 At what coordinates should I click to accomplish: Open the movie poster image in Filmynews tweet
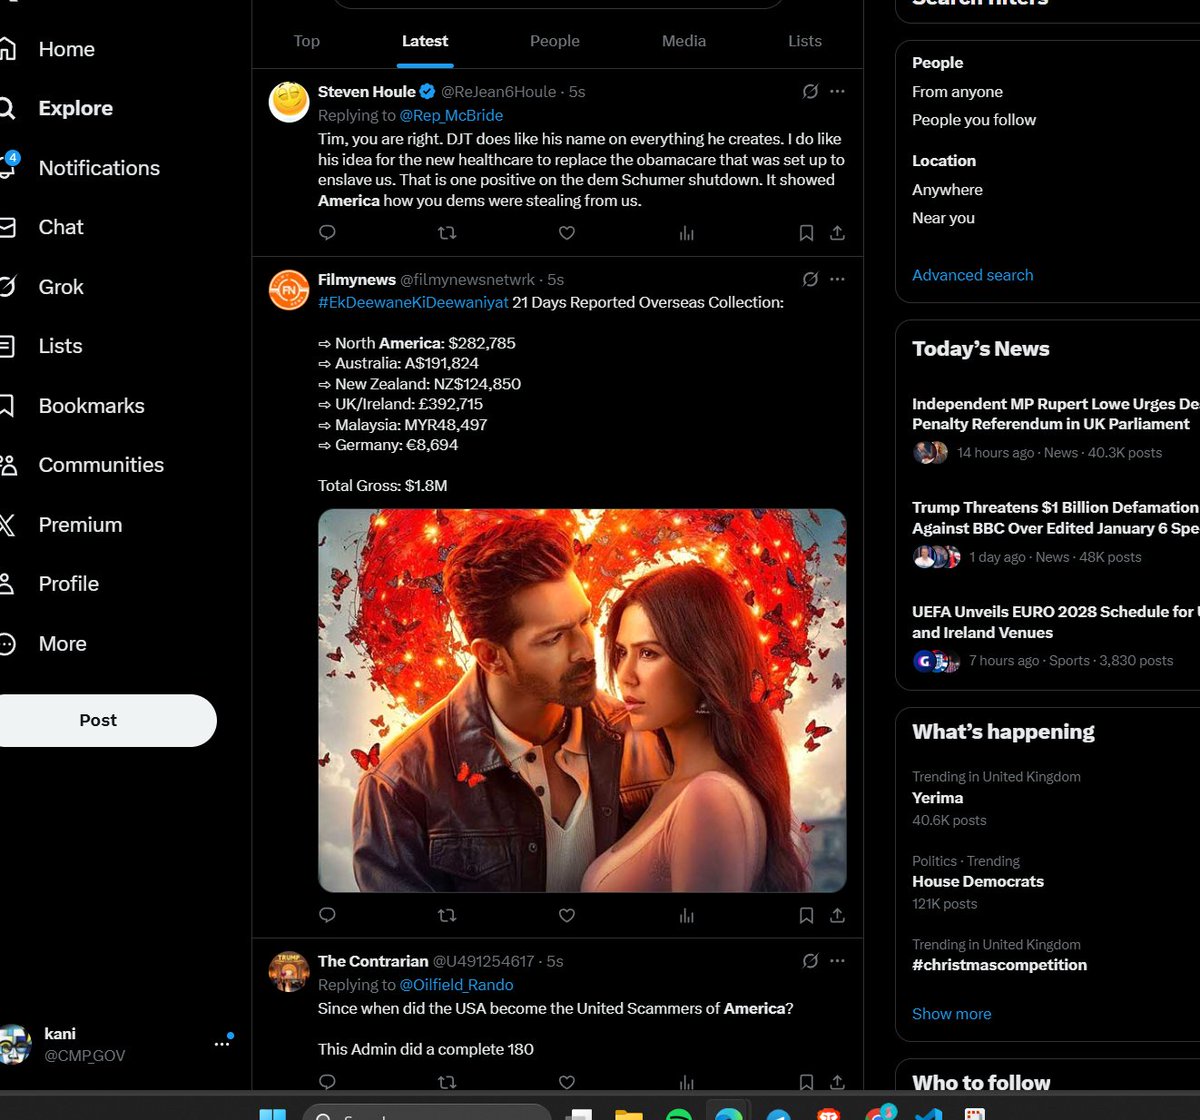coord(582,701)
